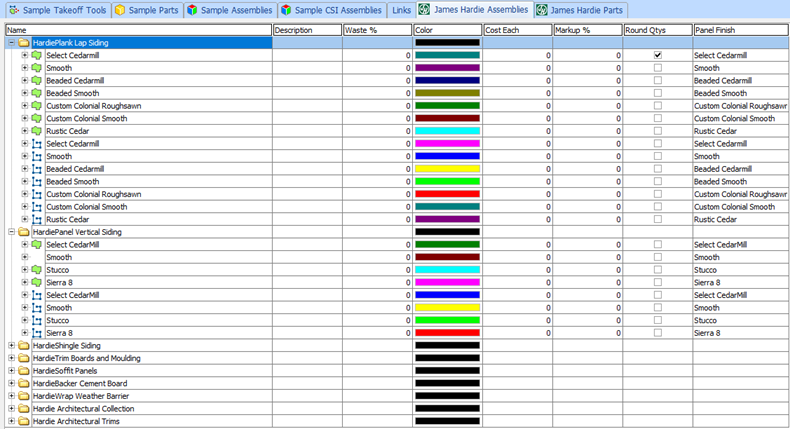Click the Hardie Architectural Trims folder icon
This screenshot has height=429, width=790.
click(24, 421)
